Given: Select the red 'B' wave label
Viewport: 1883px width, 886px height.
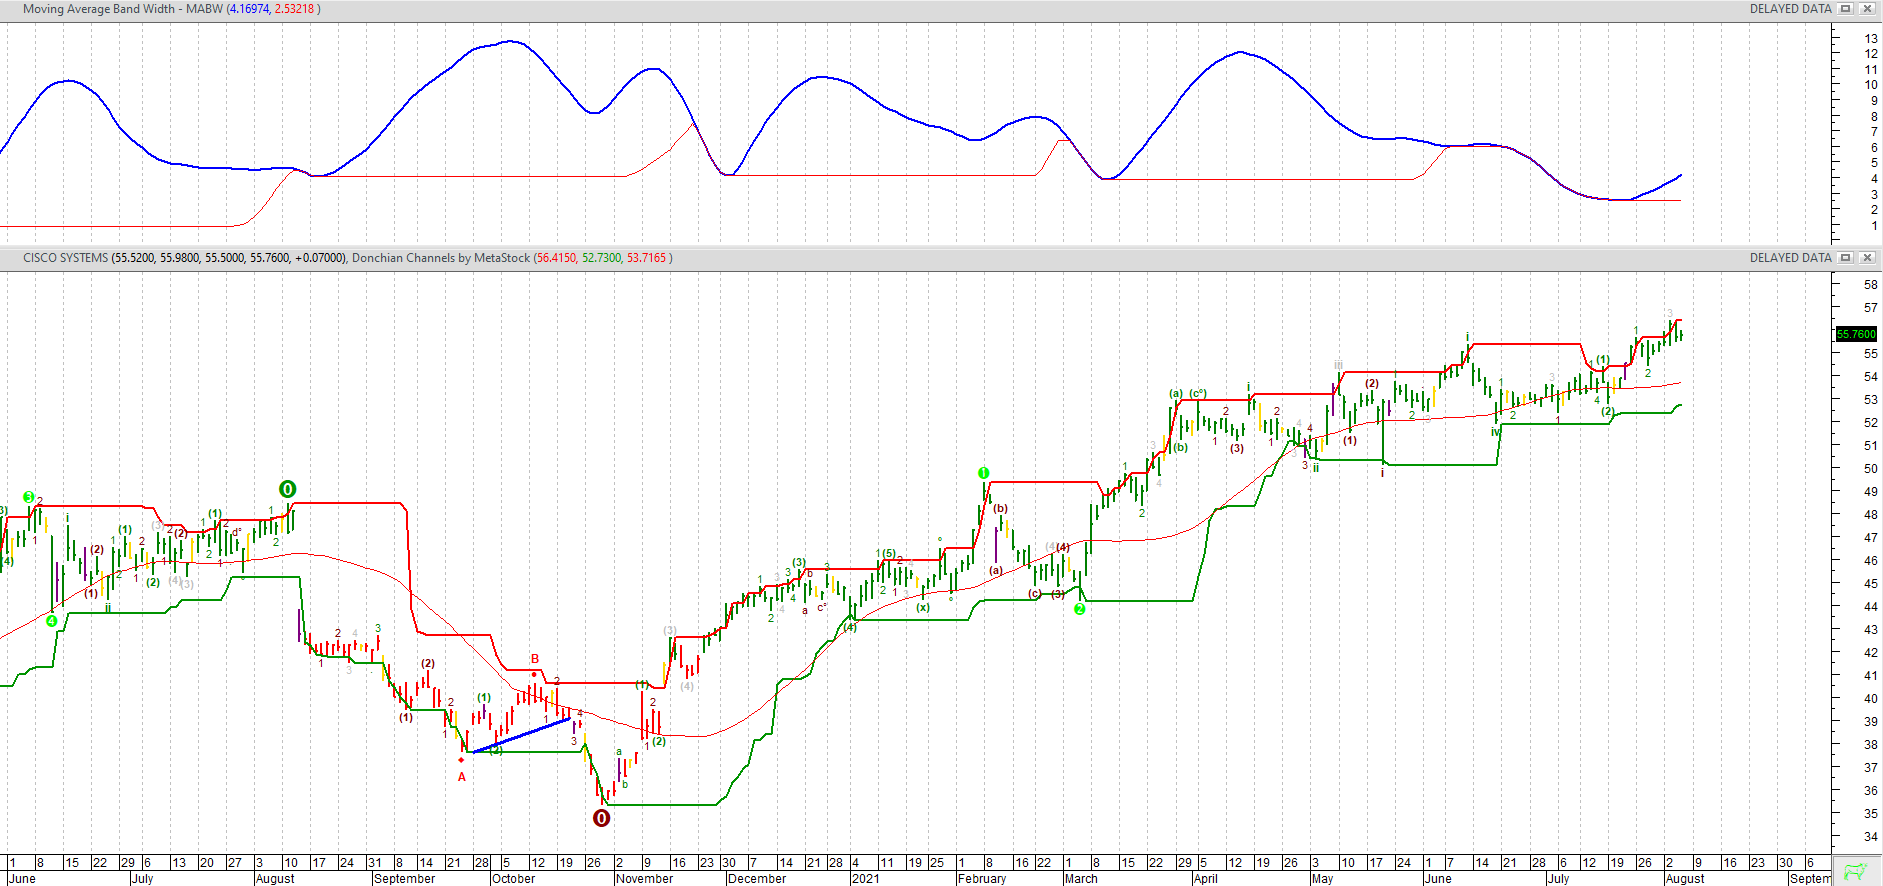Looking at the screenshot, I should (x=535, y=659).
